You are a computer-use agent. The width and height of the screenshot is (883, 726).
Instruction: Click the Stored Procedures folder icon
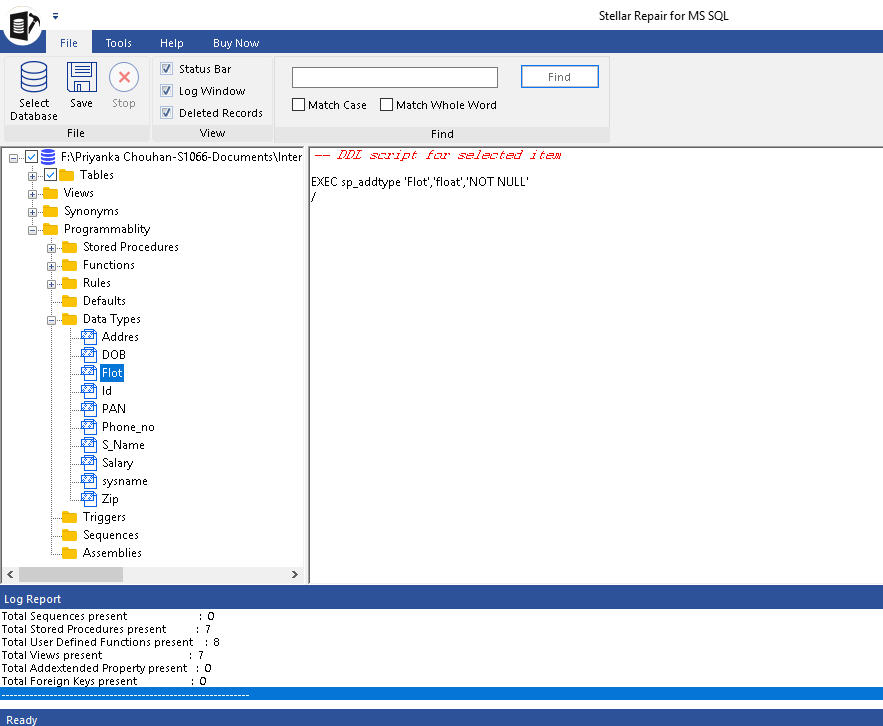click(x=69, y=247)
